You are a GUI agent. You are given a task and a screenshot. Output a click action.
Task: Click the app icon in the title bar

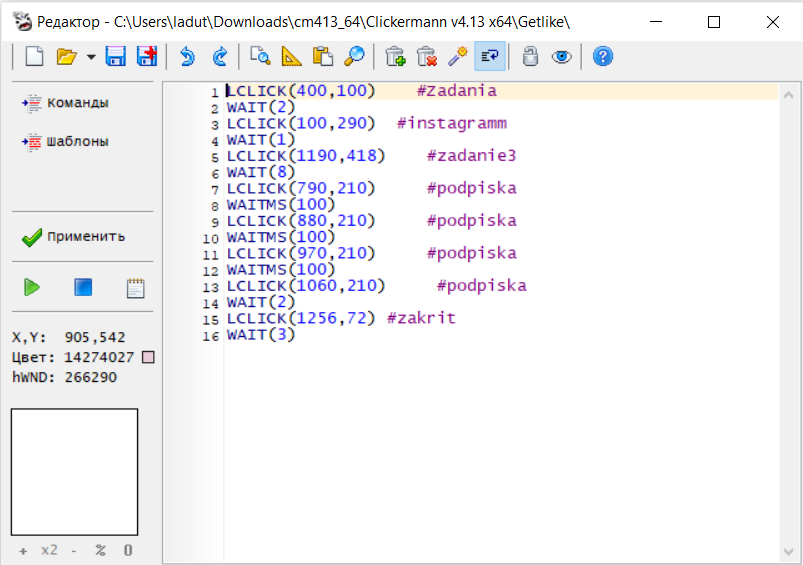[x=22, y=22]
